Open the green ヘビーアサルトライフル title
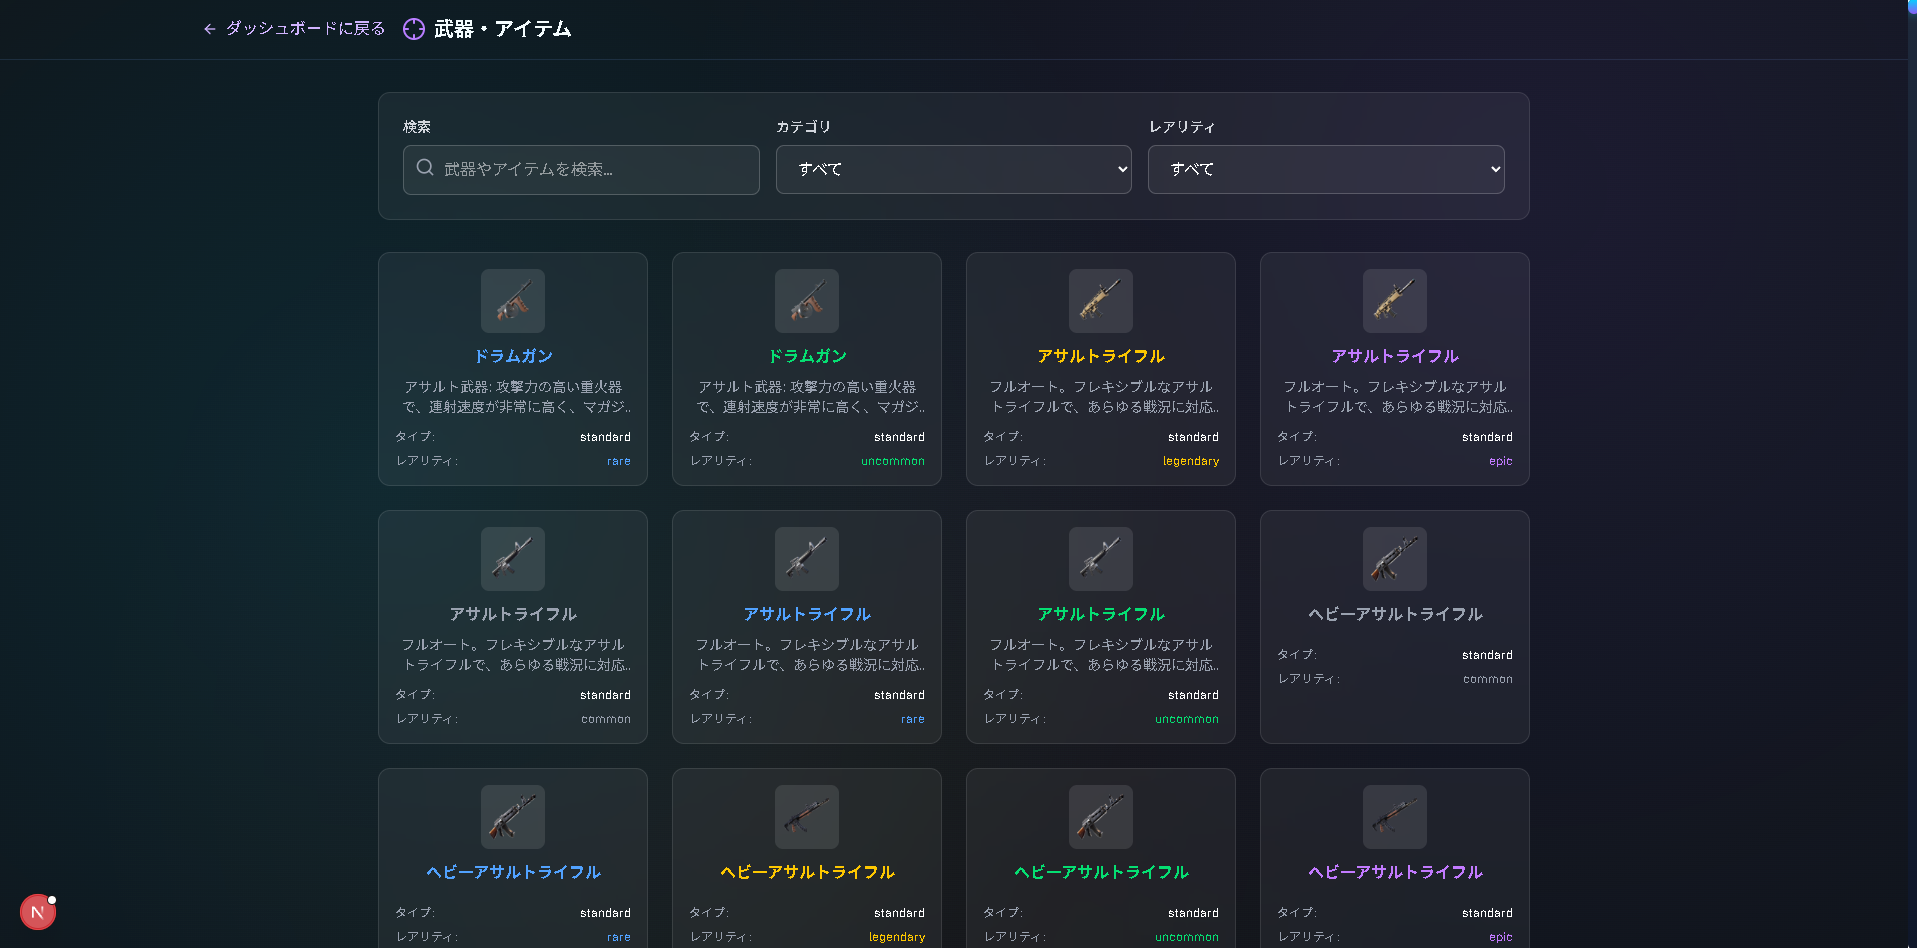 click(x=1101, y=872)
